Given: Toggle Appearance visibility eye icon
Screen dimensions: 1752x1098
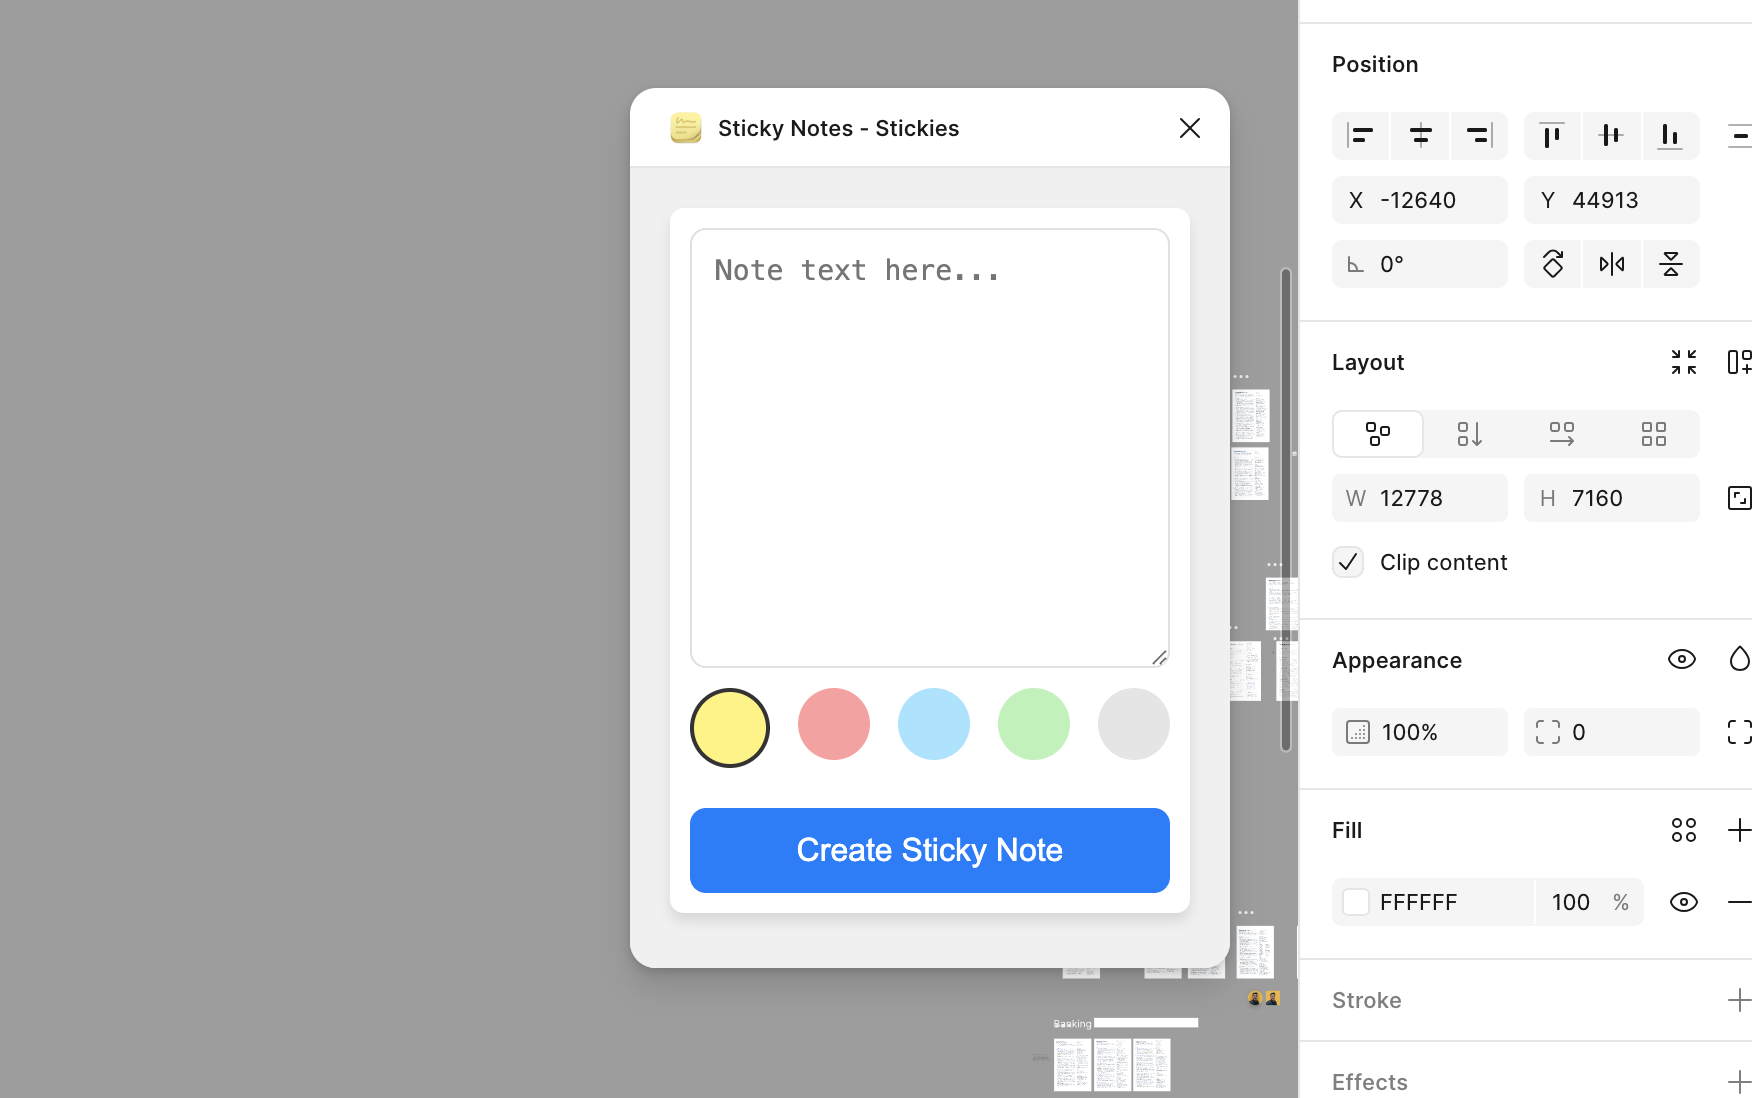Looking at the screenshot, I should click(1682, 659).
